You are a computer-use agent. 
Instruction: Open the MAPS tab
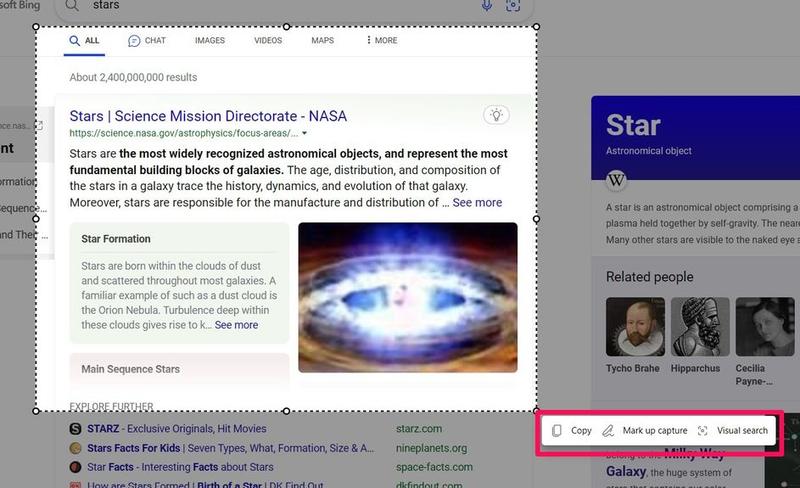click(x=322, y=40)
